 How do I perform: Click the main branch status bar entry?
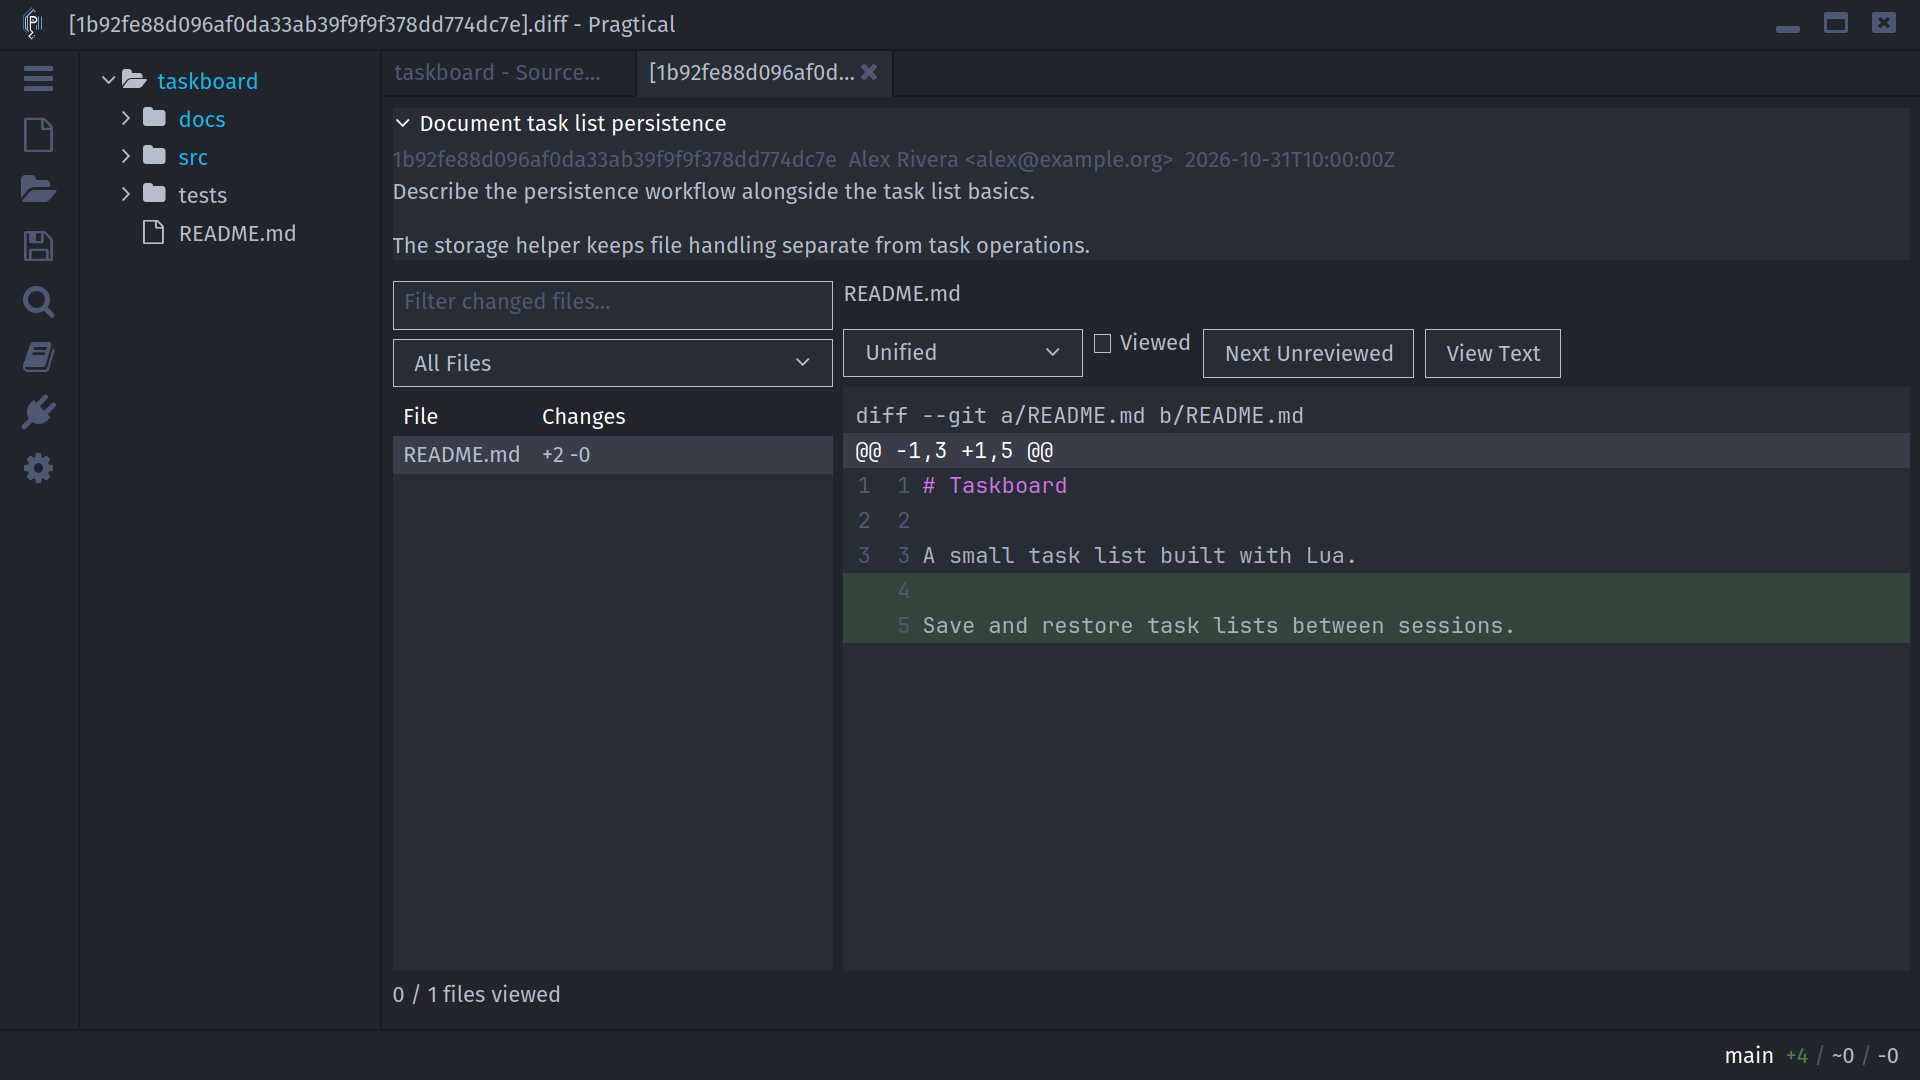click(1749, 1055)
